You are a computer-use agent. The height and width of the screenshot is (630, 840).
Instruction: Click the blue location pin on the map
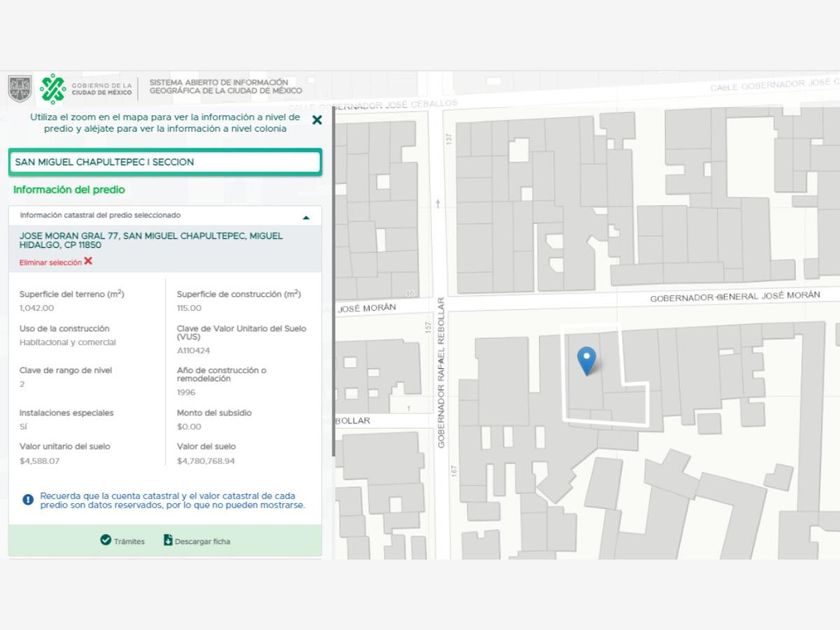(587, 359)
